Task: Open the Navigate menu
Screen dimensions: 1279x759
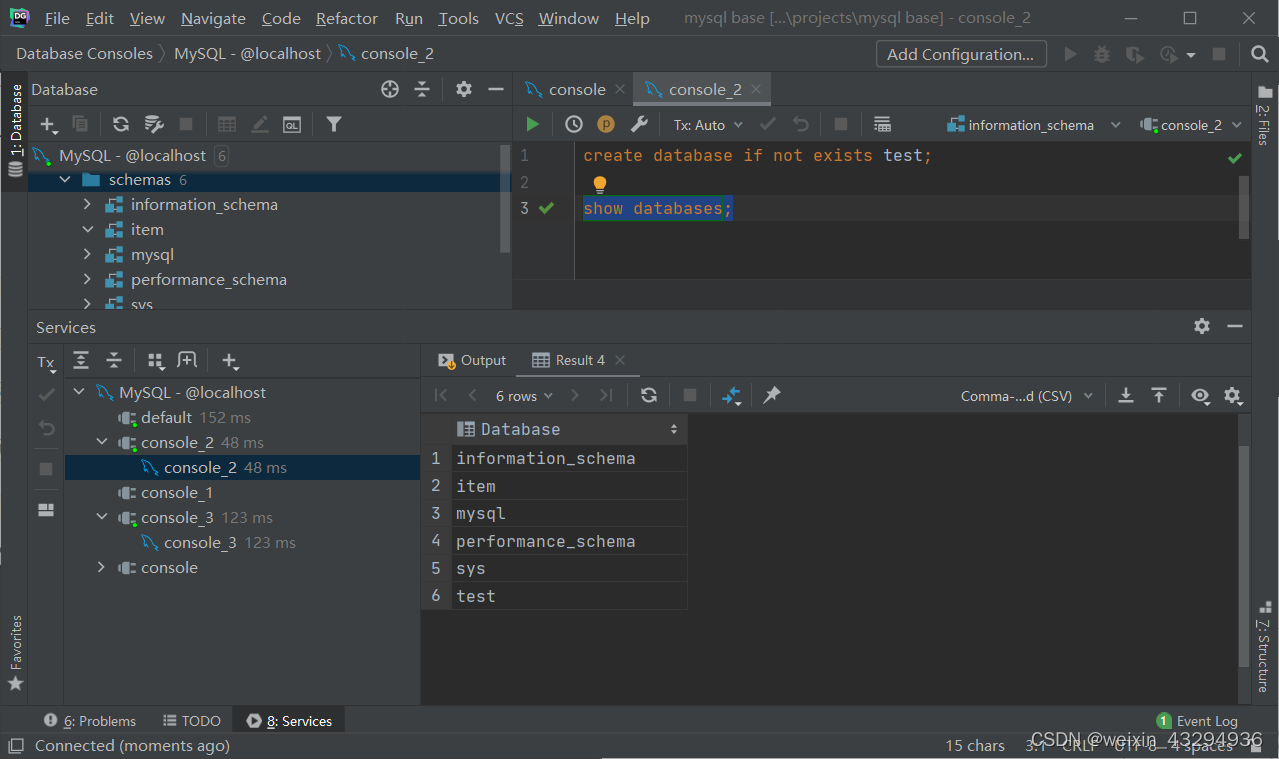Action: [x=213, y=18]
